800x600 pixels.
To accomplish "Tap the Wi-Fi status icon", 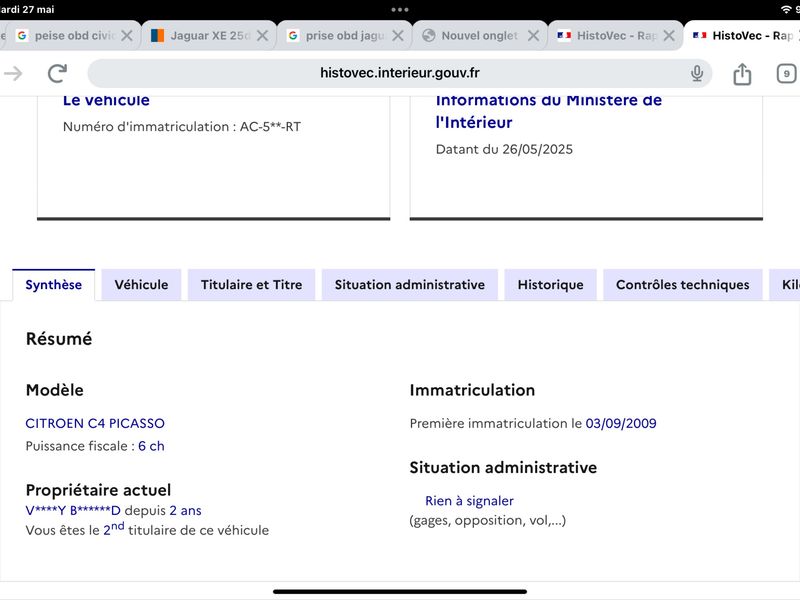I will coord(786,9).
